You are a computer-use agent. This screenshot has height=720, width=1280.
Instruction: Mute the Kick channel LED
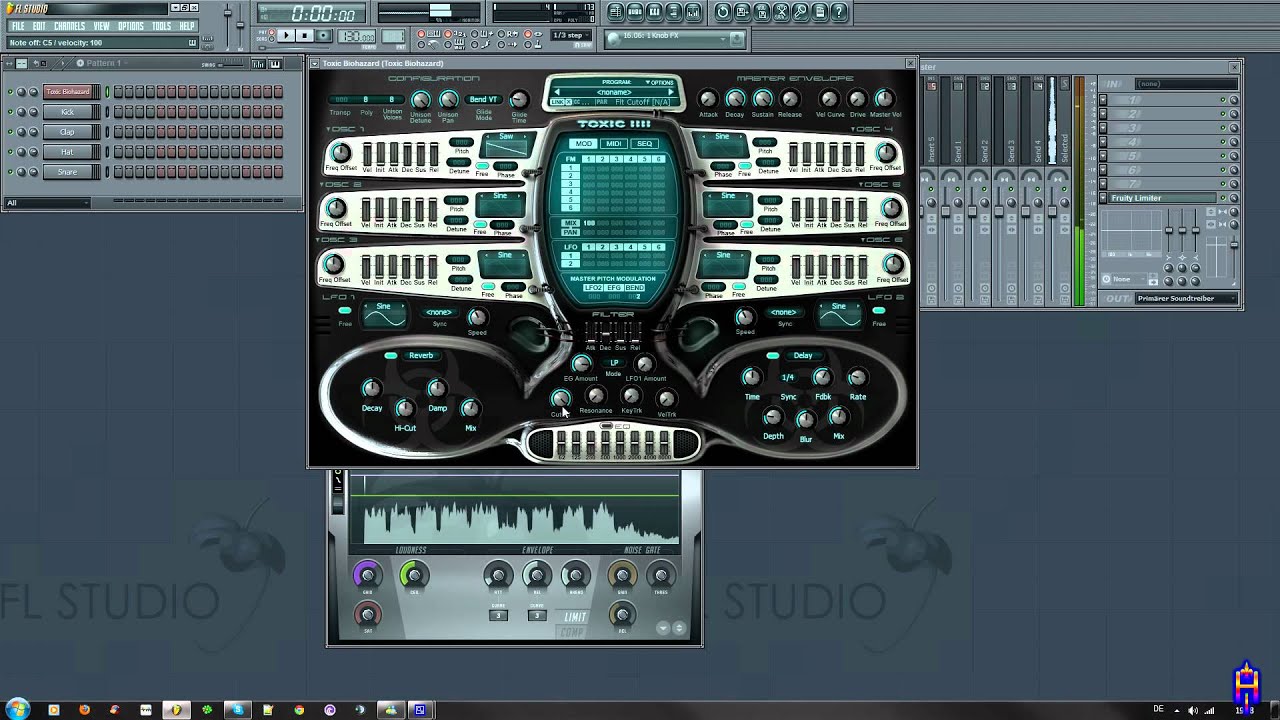[x=11, y=112]
